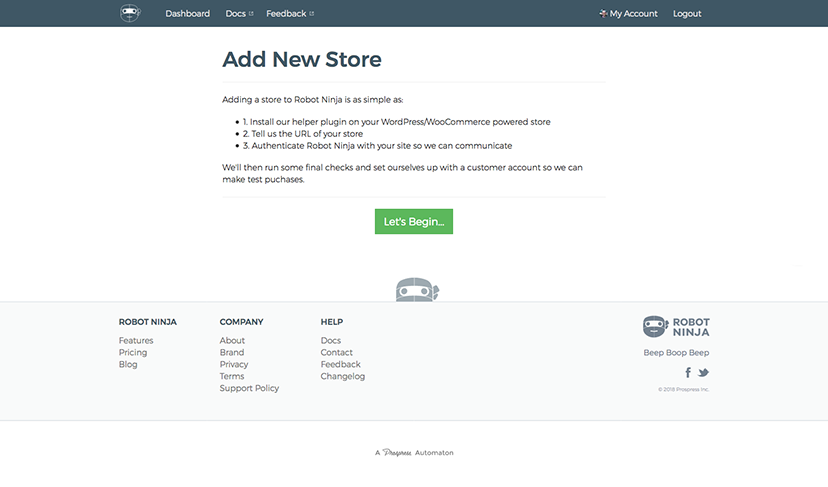828x487 pixels.
Task: Open the About footer link
Action: 232,341
